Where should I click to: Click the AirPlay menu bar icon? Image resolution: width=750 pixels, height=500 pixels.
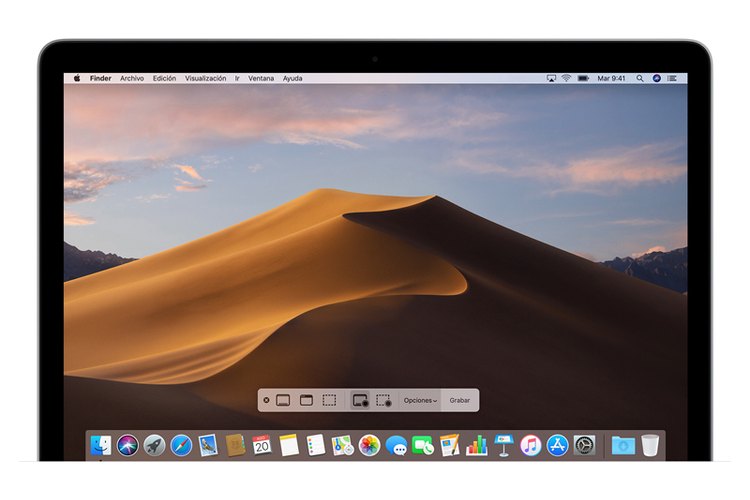551,78
